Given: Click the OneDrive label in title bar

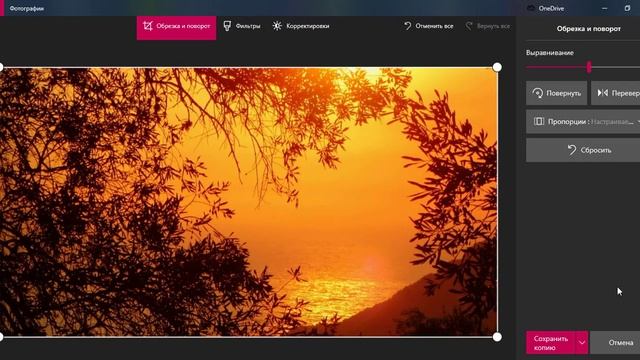Looking at the screenshot, I should tap(551, 8).
